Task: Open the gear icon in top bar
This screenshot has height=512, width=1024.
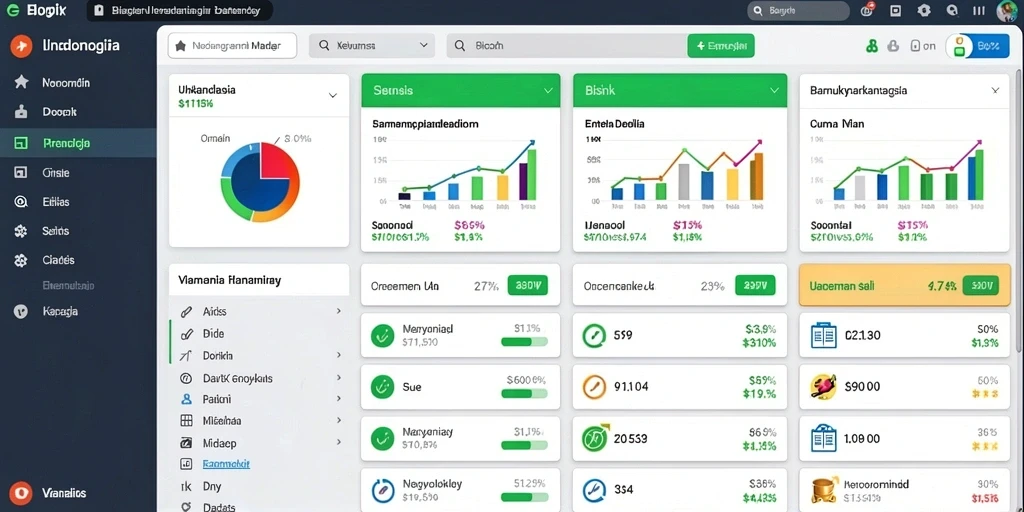Action: [x=923, y=10]
